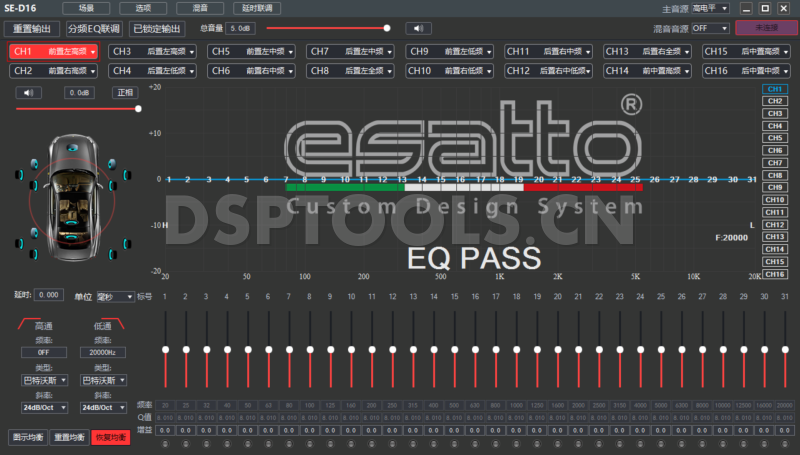Click the 已锁定输出 locked output button
The height and width of the screenshot is (455, 800).
(157, 29)
